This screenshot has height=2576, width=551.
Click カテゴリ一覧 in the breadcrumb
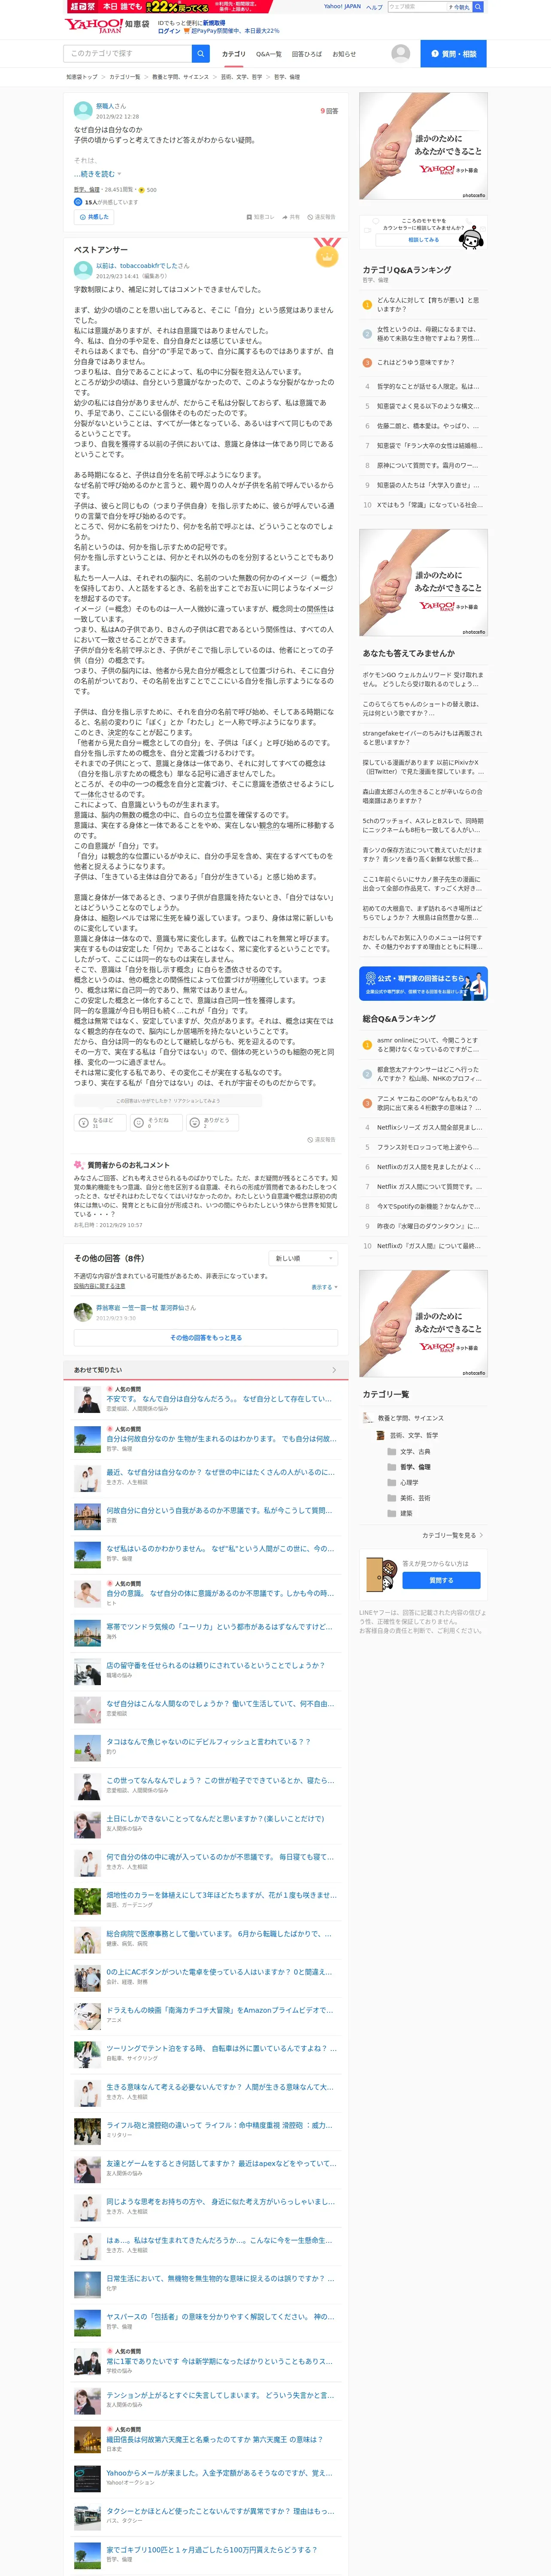coord(125,77)
